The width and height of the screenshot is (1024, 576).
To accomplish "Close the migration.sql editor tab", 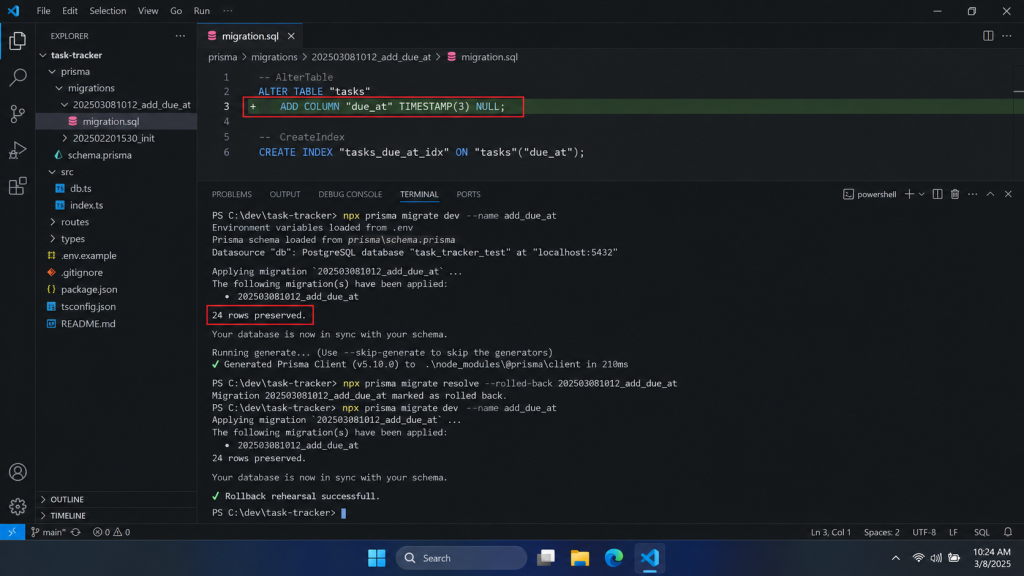I will (x=291, y=36).
